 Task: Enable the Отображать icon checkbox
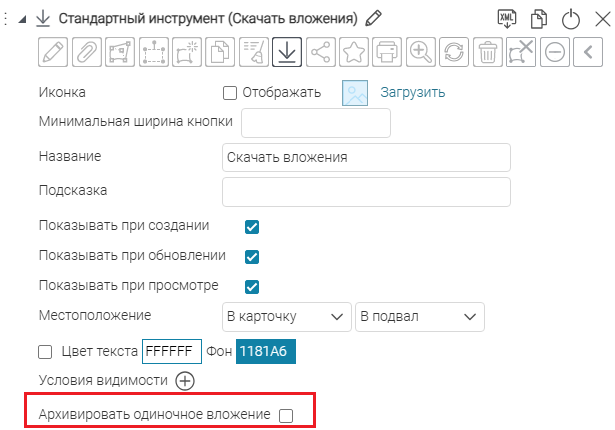click(x=229, y=93)
